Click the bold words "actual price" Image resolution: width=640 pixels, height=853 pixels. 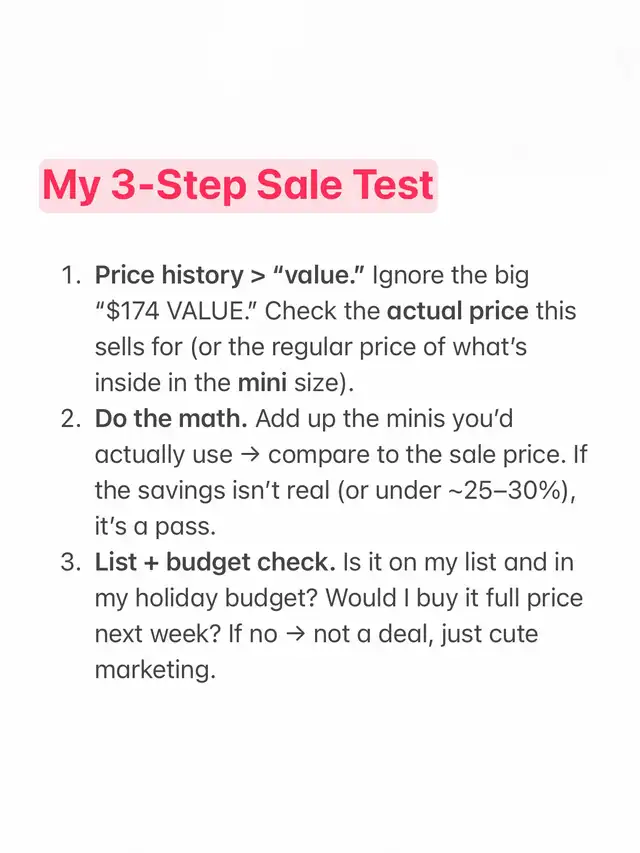tap(457, 310)
